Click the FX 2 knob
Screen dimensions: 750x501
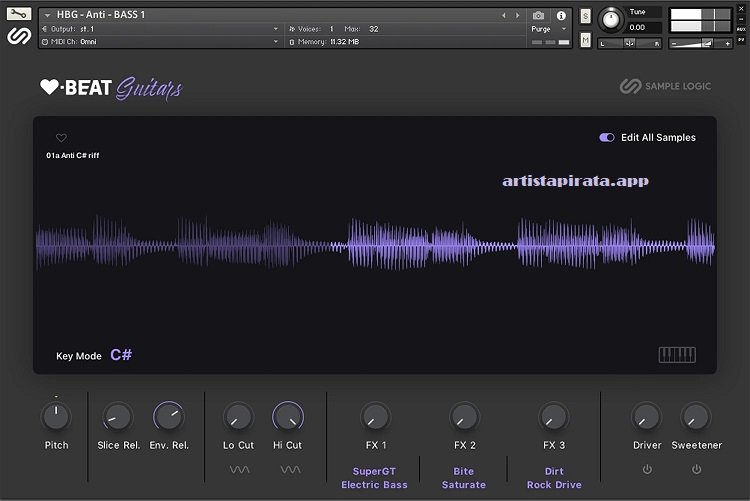(464, 416)
